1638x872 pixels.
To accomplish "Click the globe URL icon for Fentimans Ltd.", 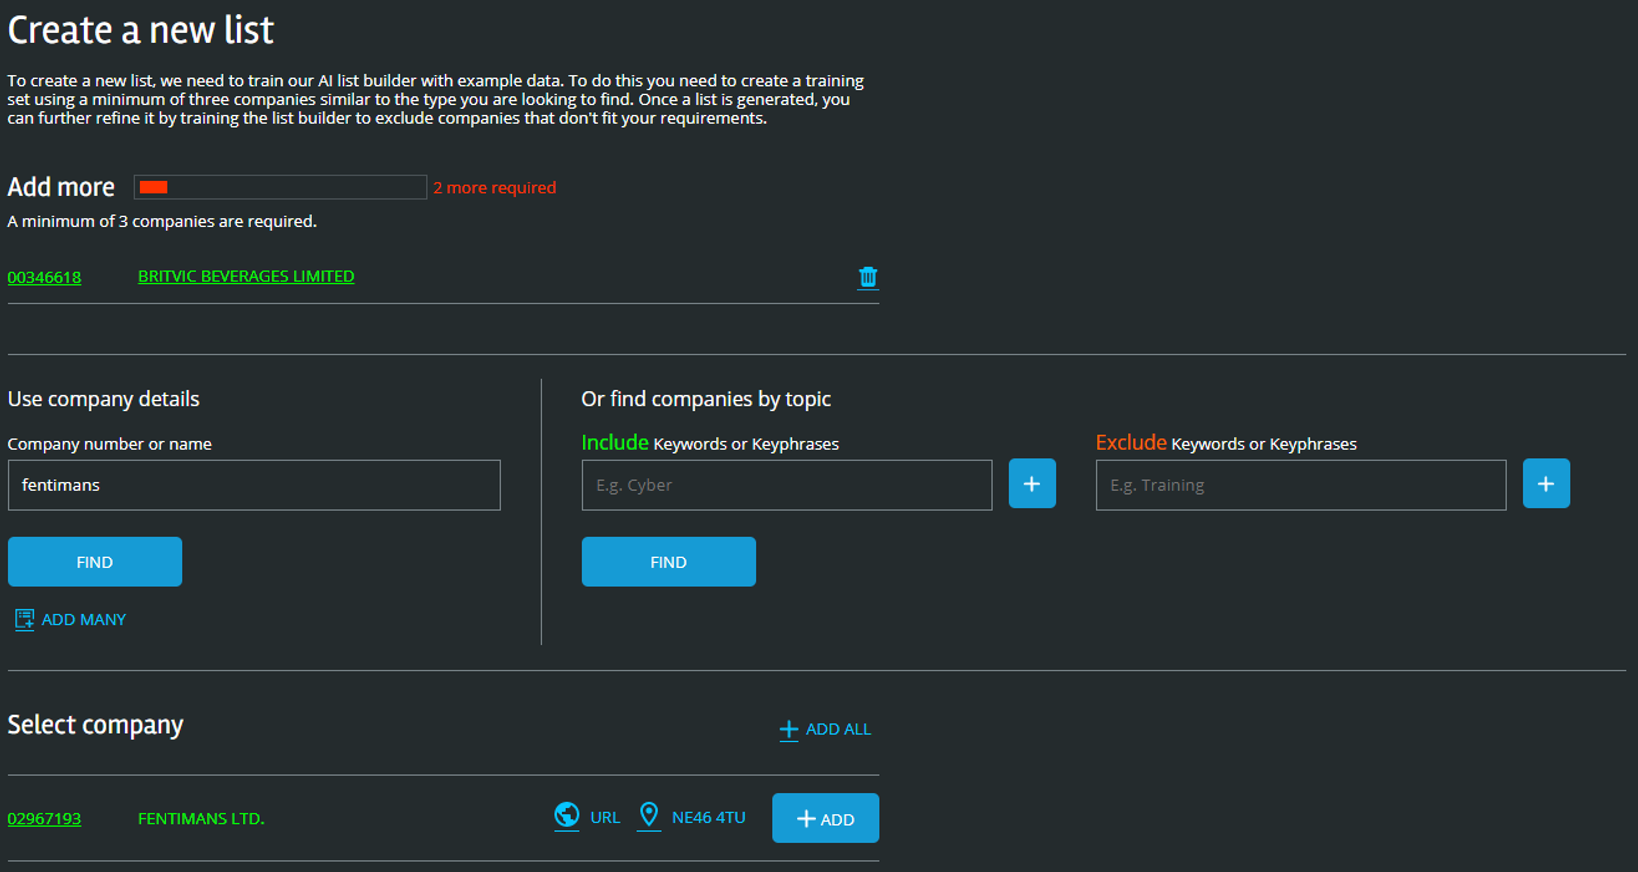I will point(567,816).
